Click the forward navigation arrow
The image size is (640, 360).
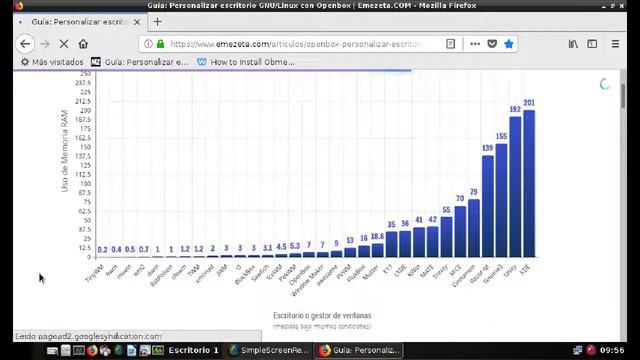(45, 44)
